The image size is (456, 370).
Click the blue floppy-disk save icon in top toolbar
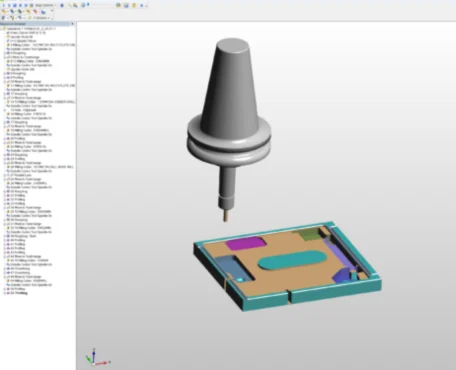[x=126, y=5]
